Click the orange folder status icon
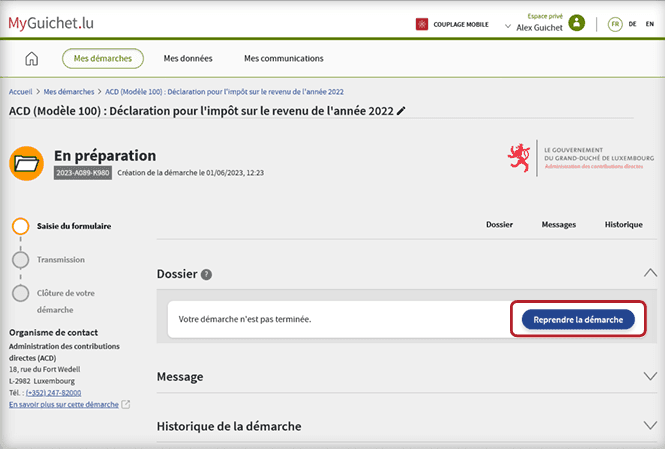This screenshot has height=449, width=665. pyautogui.click(x=26, y=164)
